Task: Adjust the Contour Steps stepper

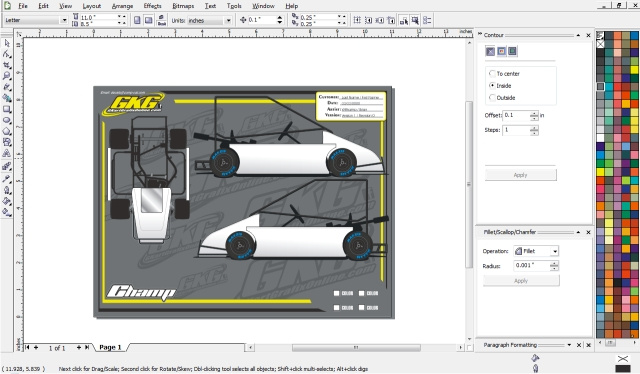Action: tap(534, 130)
